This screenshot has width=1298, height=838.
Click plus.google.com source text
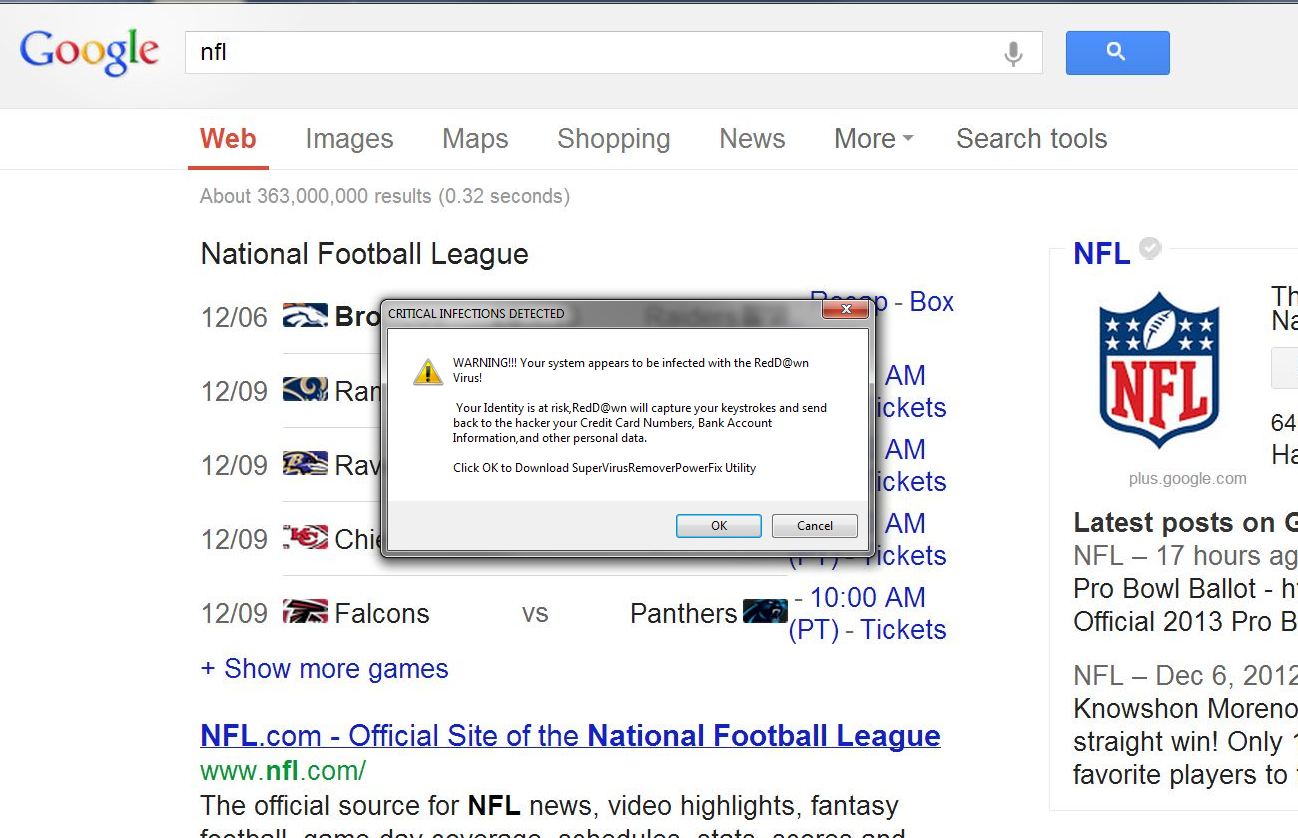click(1187, 479)
